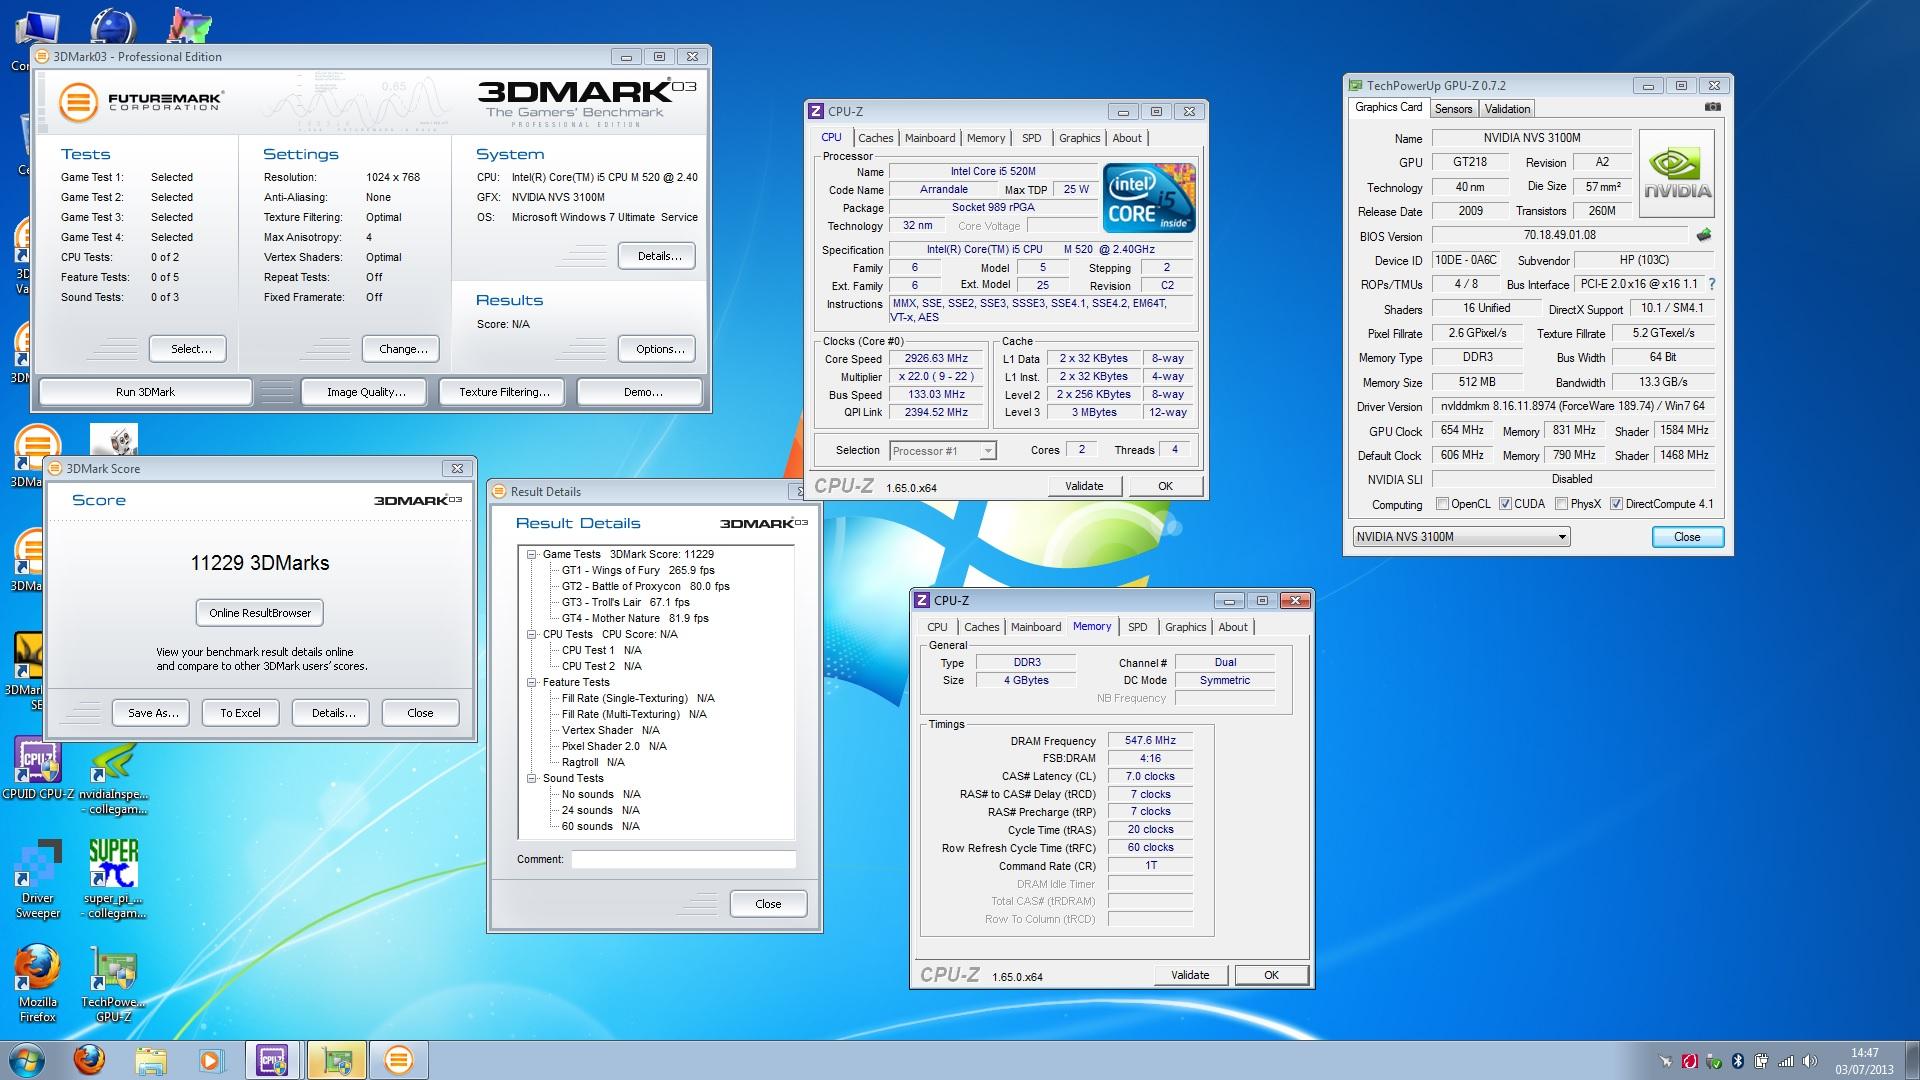Viewport: 1920px width, 1080px height.
Task: Open TechPowerUp GPU-Z desktop shortcut
Action: coord(113,984)
